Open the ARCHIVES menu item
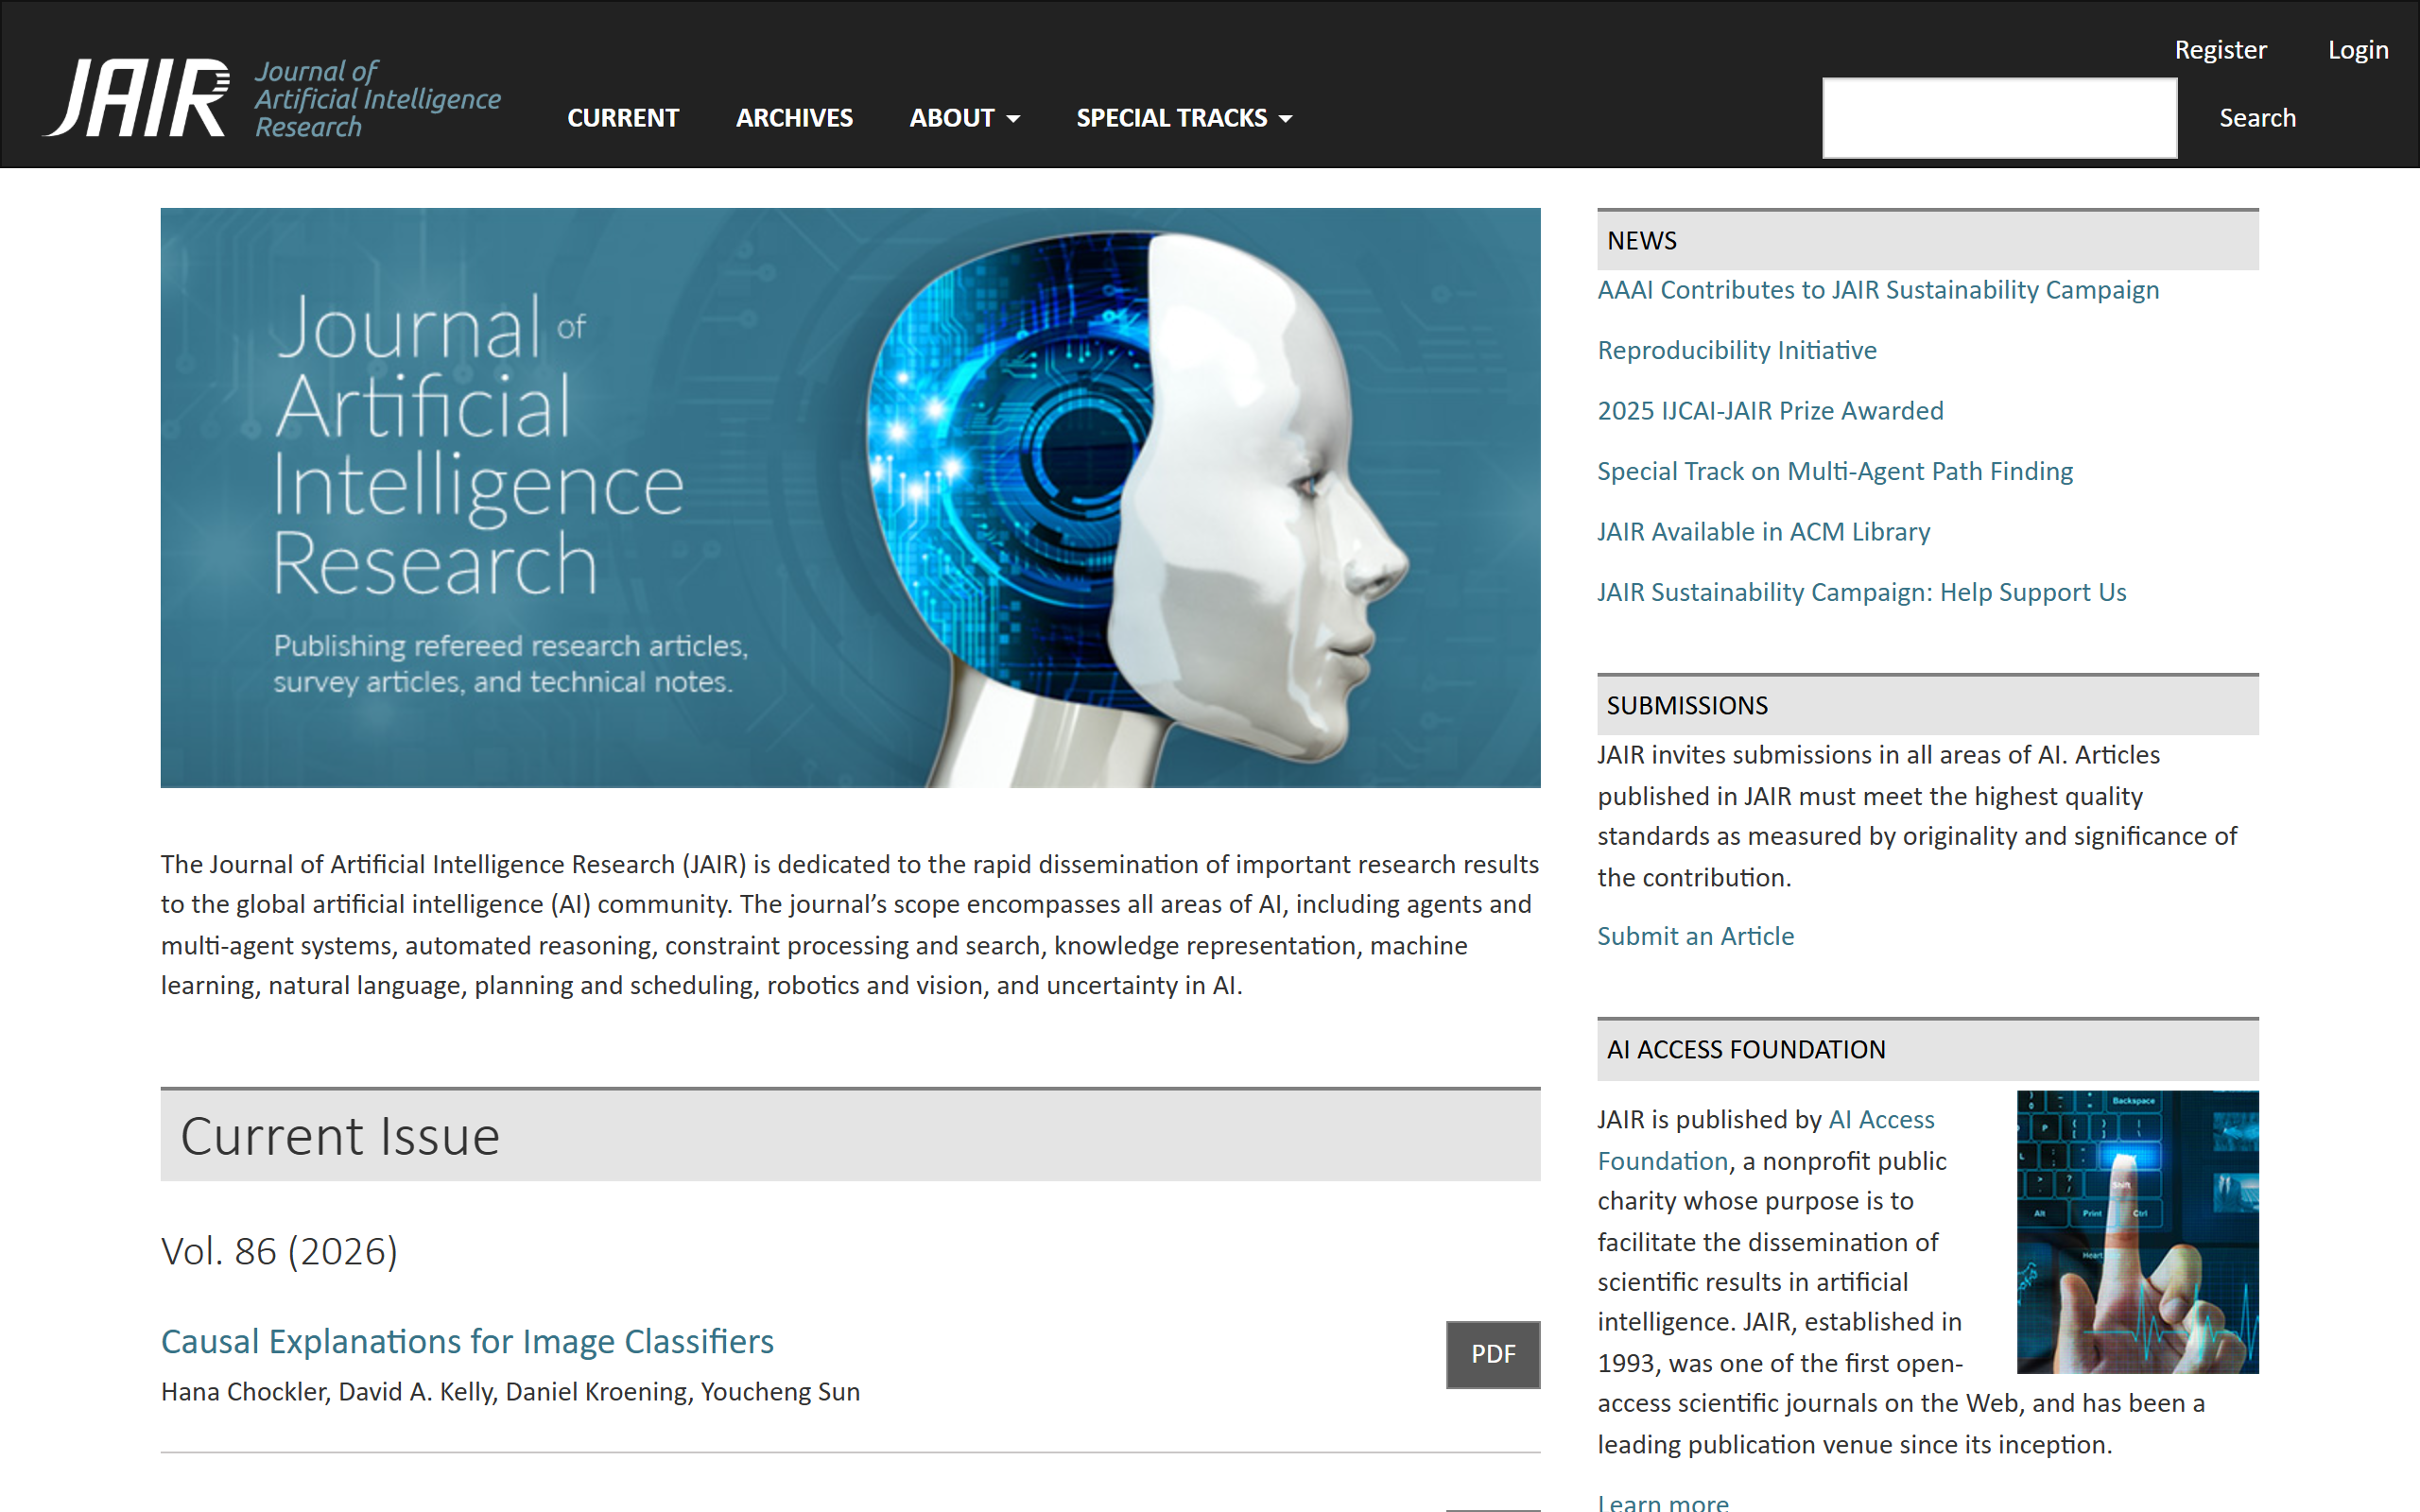The image size is (2420, 1512). pyautogui.click(x=794, y=118)
